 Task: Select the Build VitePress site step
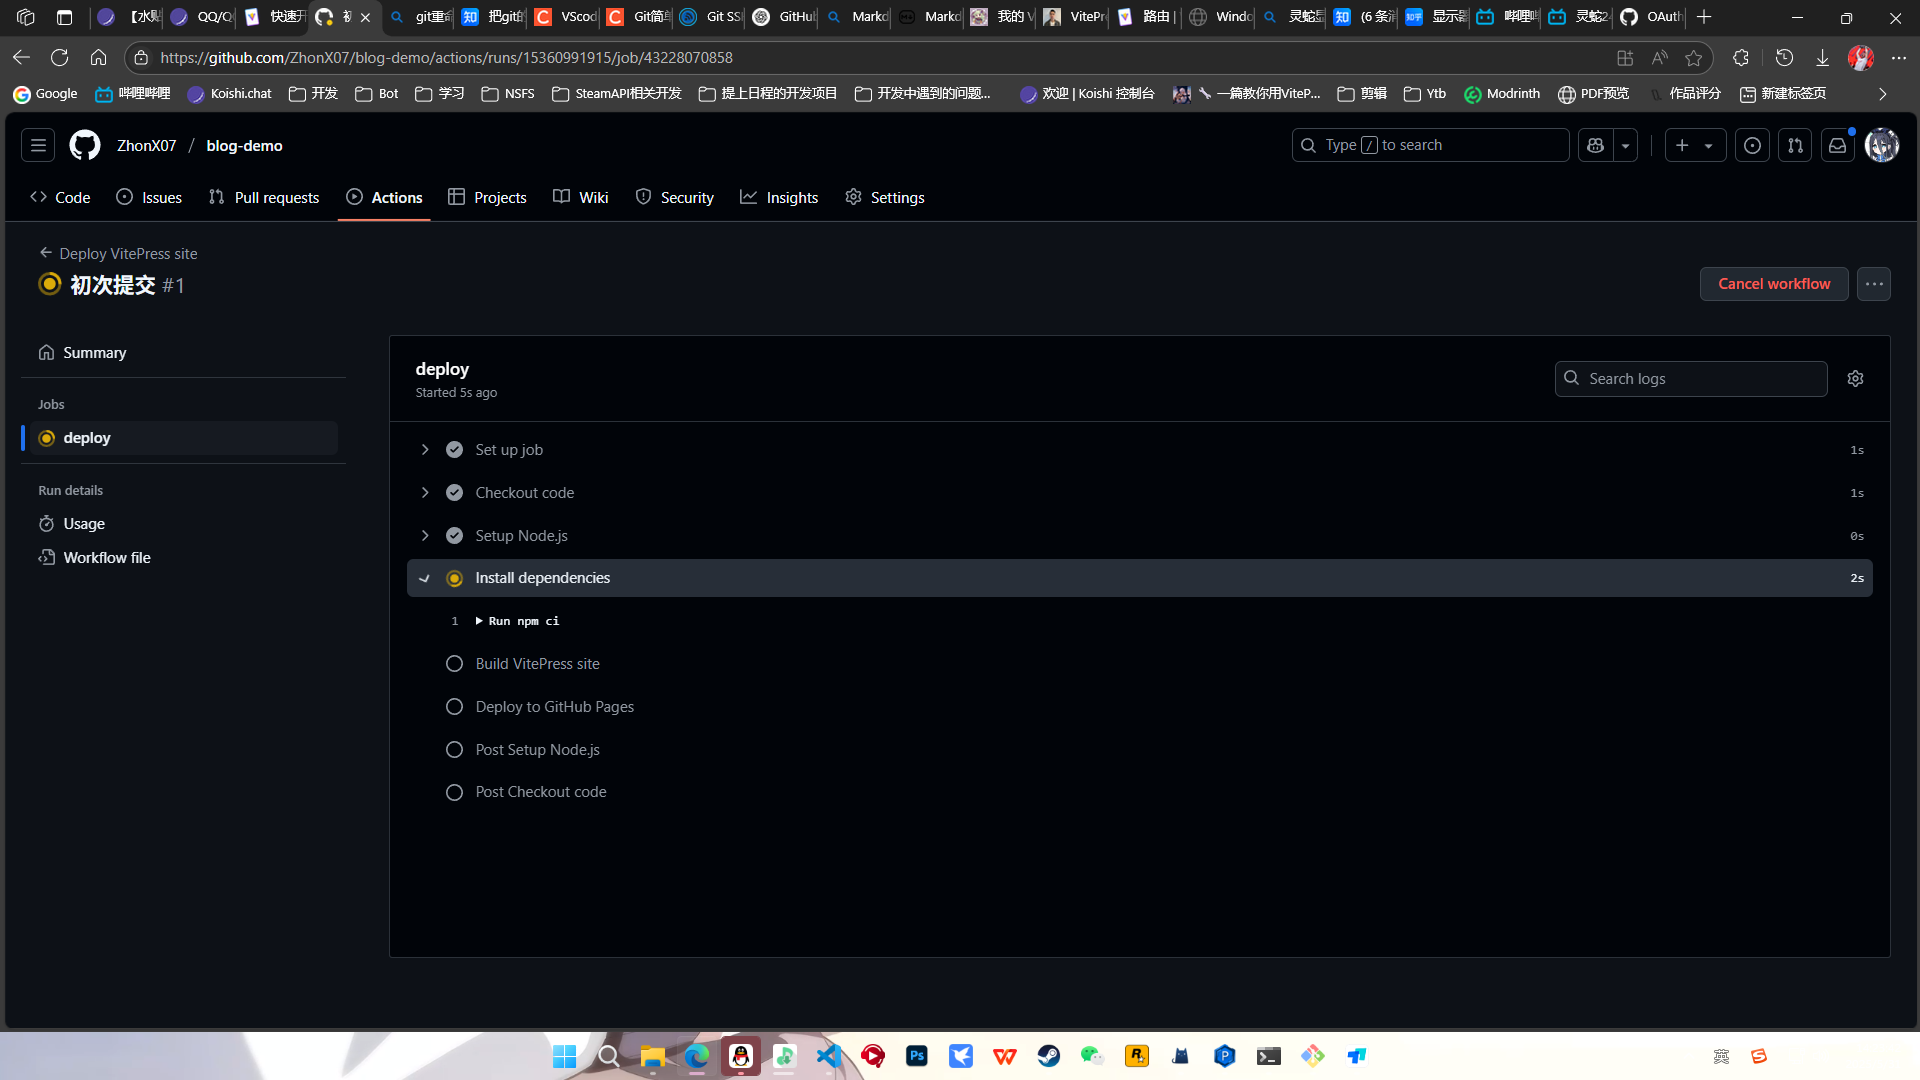[537, 664]
